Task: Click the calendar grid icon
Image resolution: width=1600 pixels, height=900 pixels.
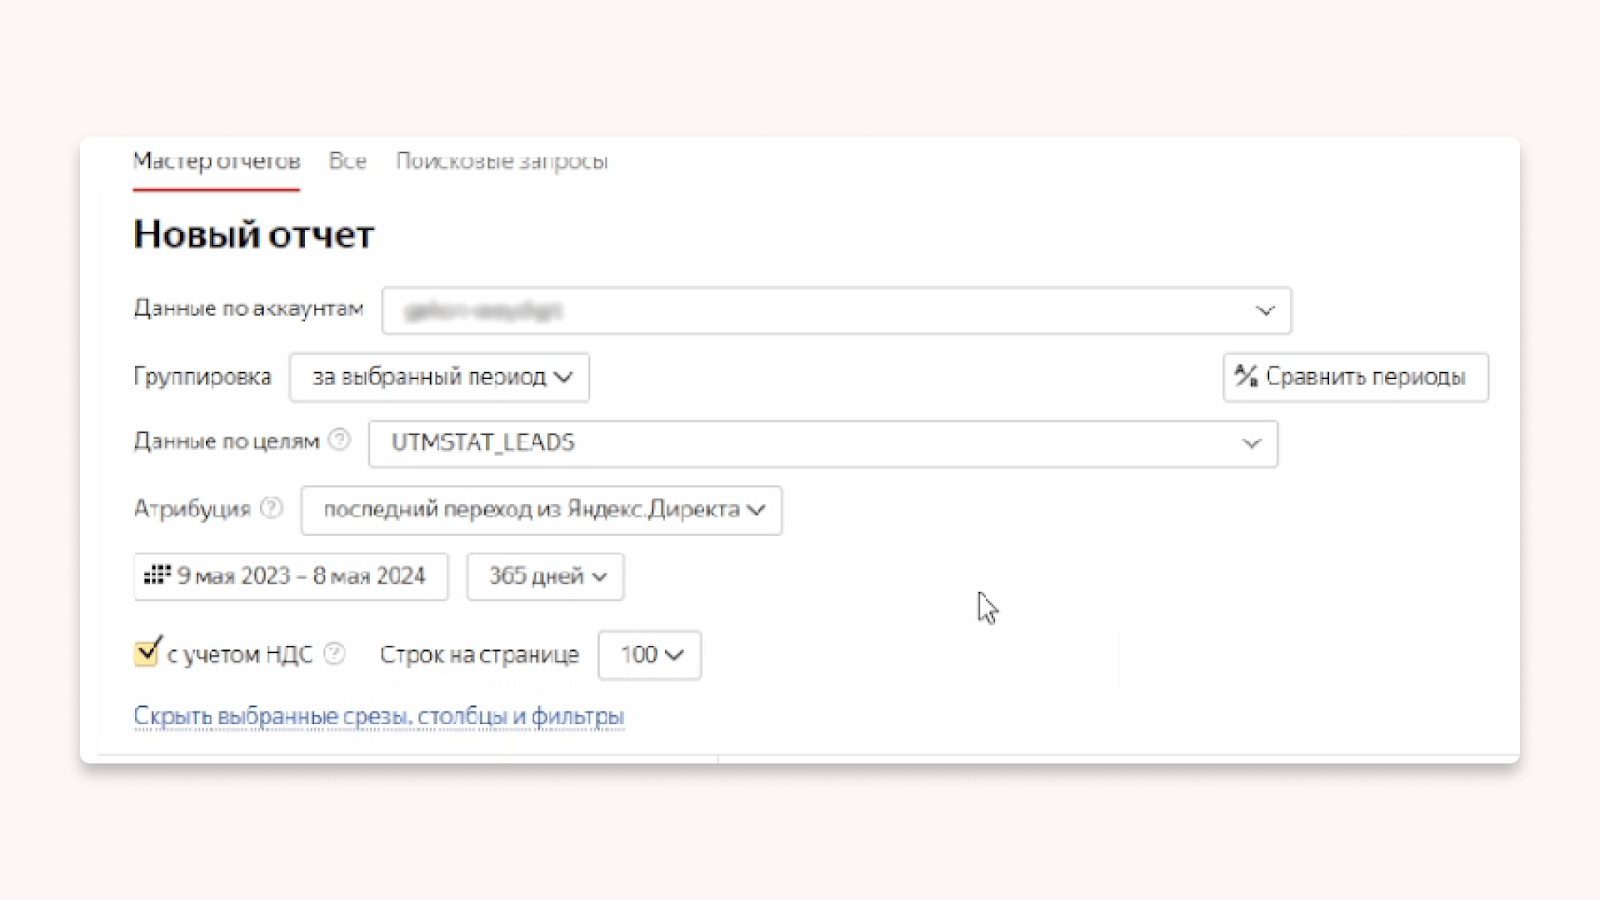Action: [x=157, y=575]
